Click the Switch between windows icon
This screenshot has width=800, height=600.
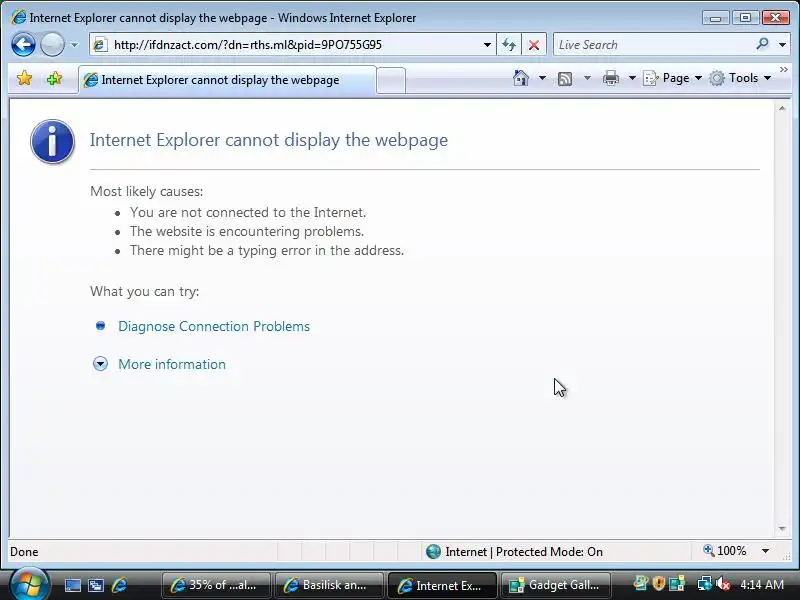pos(96,585)
